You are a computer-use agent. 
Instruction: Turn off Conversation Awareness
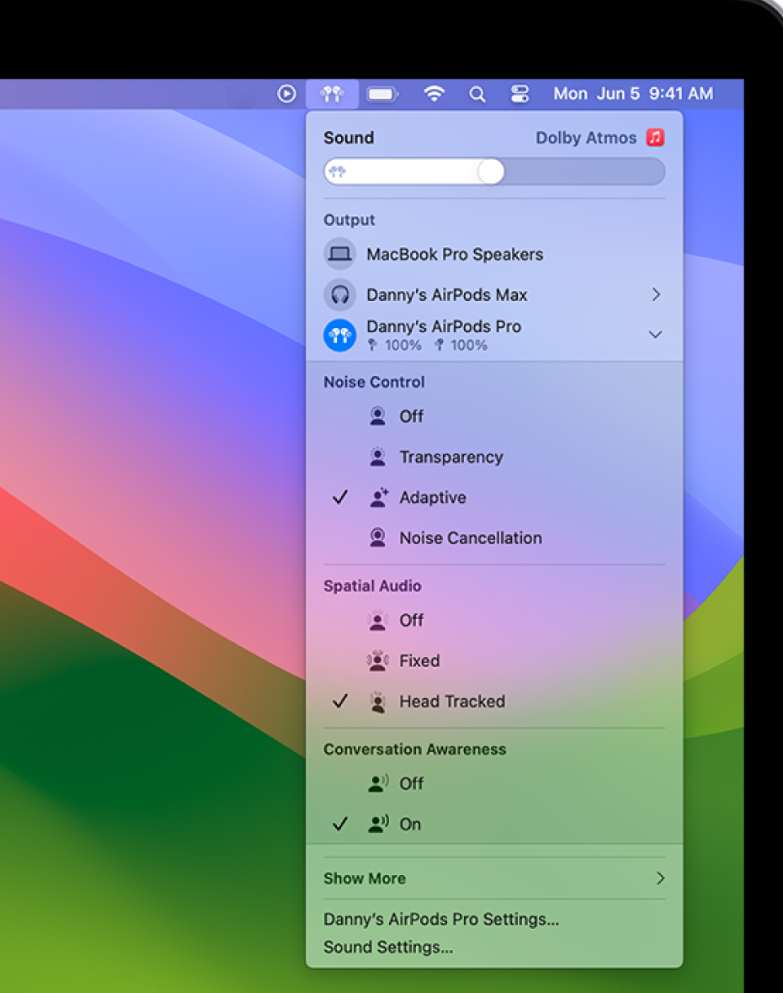pos(411,784)
